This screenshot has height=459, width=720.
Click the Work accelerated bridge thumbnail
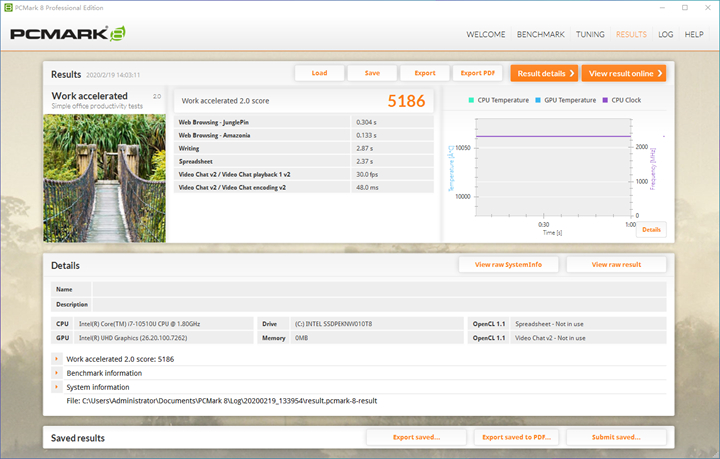pyautogui.click(x=103, y=176)
